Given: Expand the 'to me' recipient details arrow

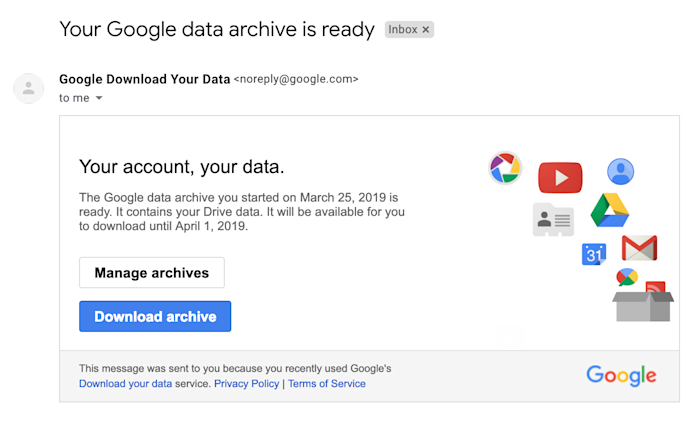Looking at the screenshot, I should (99, 98).
